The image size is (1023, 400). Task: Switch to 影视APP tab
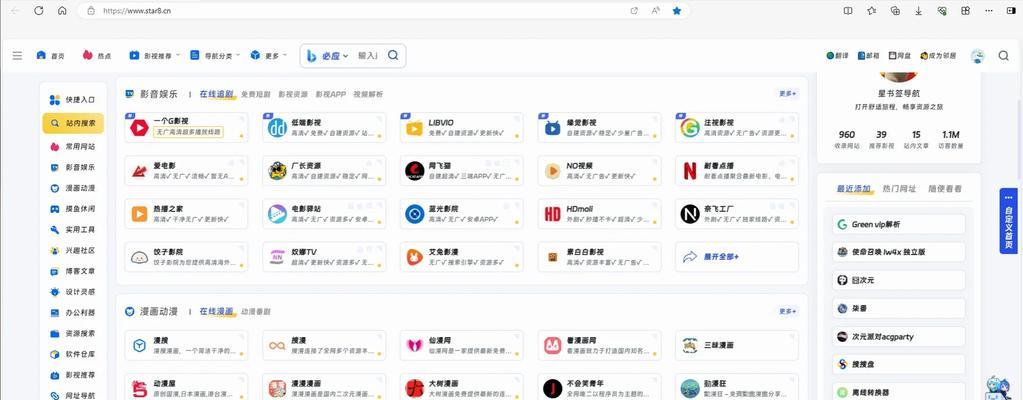[331, 94]
